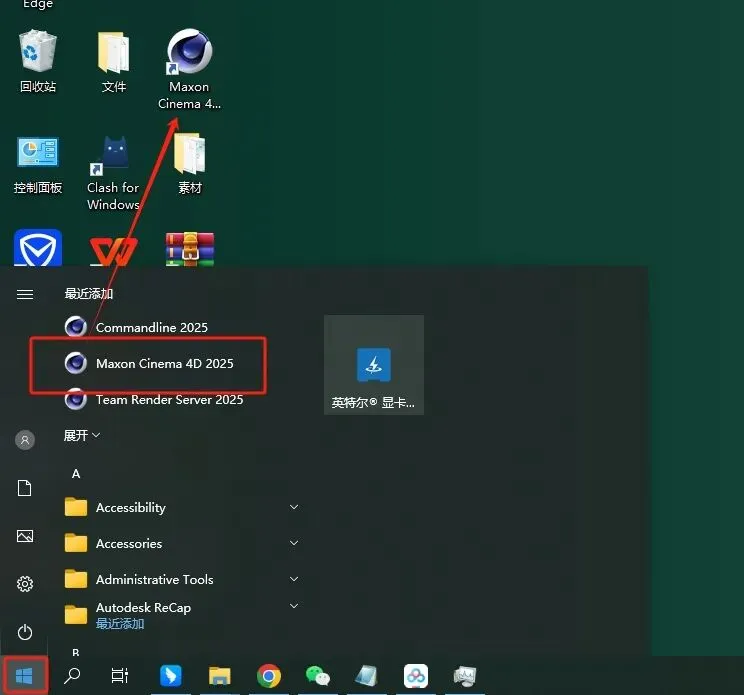Expand the Accessories folder chevron

pos(294,543)
